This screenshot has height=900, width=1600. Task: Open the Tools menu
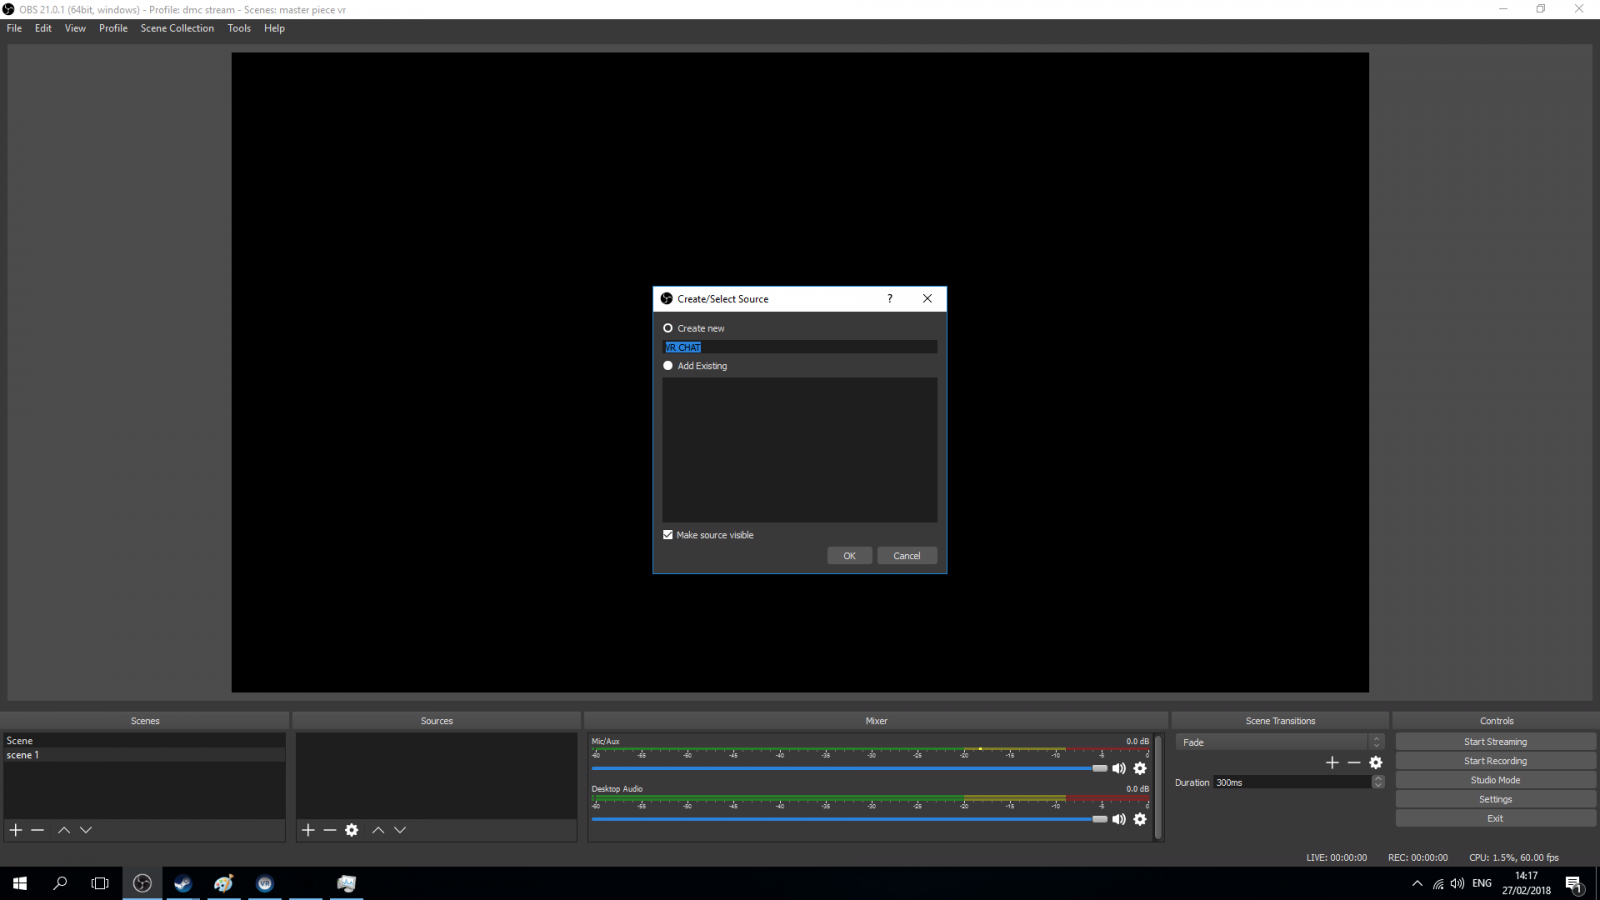[x=239, y=28]
